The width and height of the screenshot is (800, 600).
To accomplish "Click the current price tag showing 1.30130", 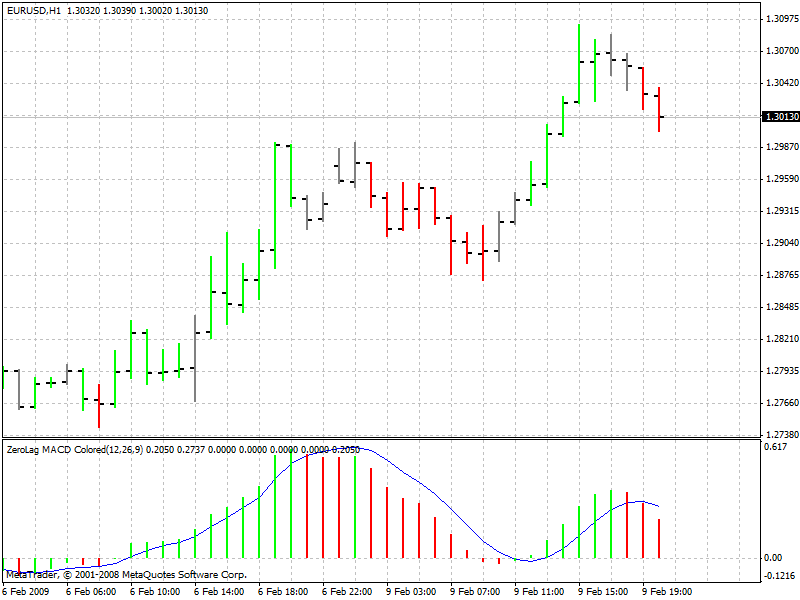I will coord(775,118).
